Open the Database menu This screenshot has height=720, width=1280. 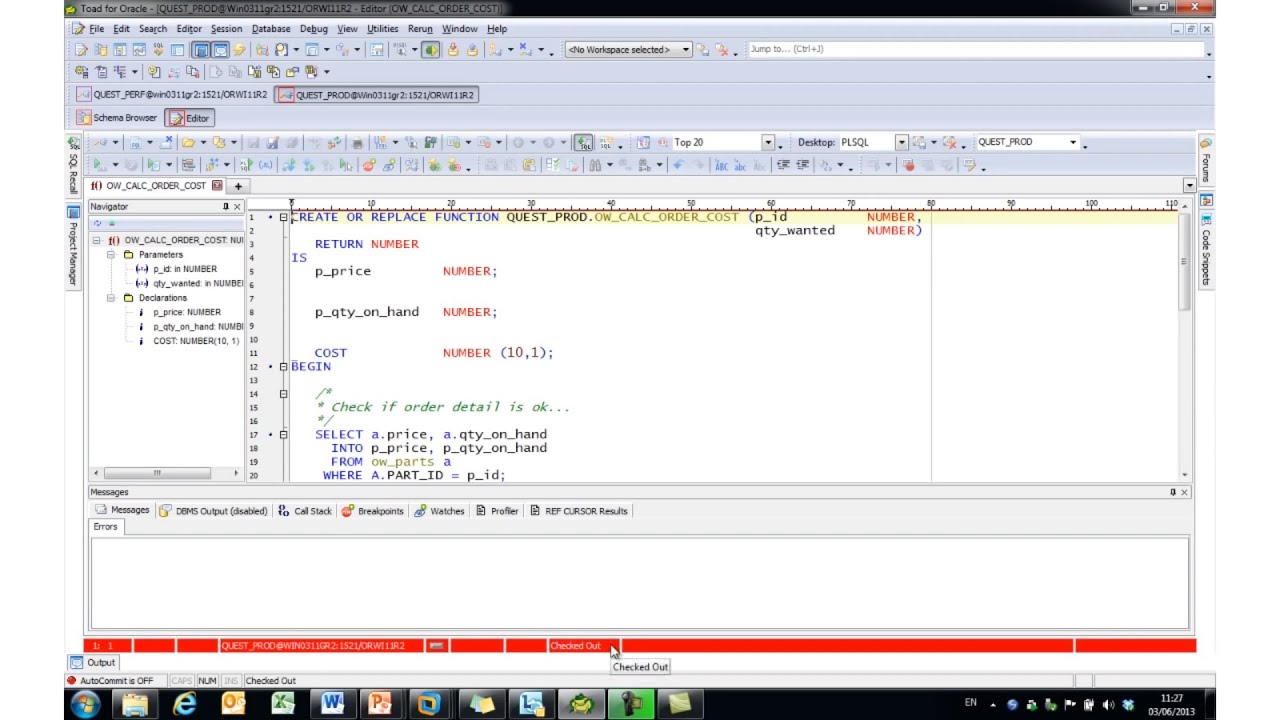tap(270, 29)
